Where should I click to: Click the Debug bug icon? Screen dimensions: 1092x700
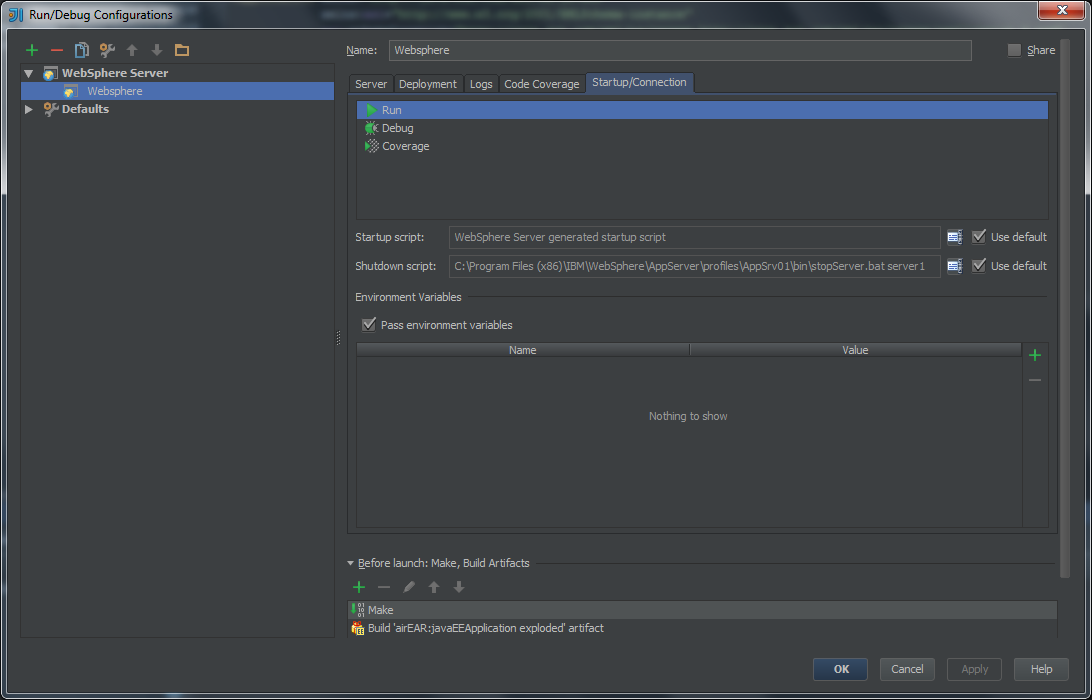(x=372, y=128)
